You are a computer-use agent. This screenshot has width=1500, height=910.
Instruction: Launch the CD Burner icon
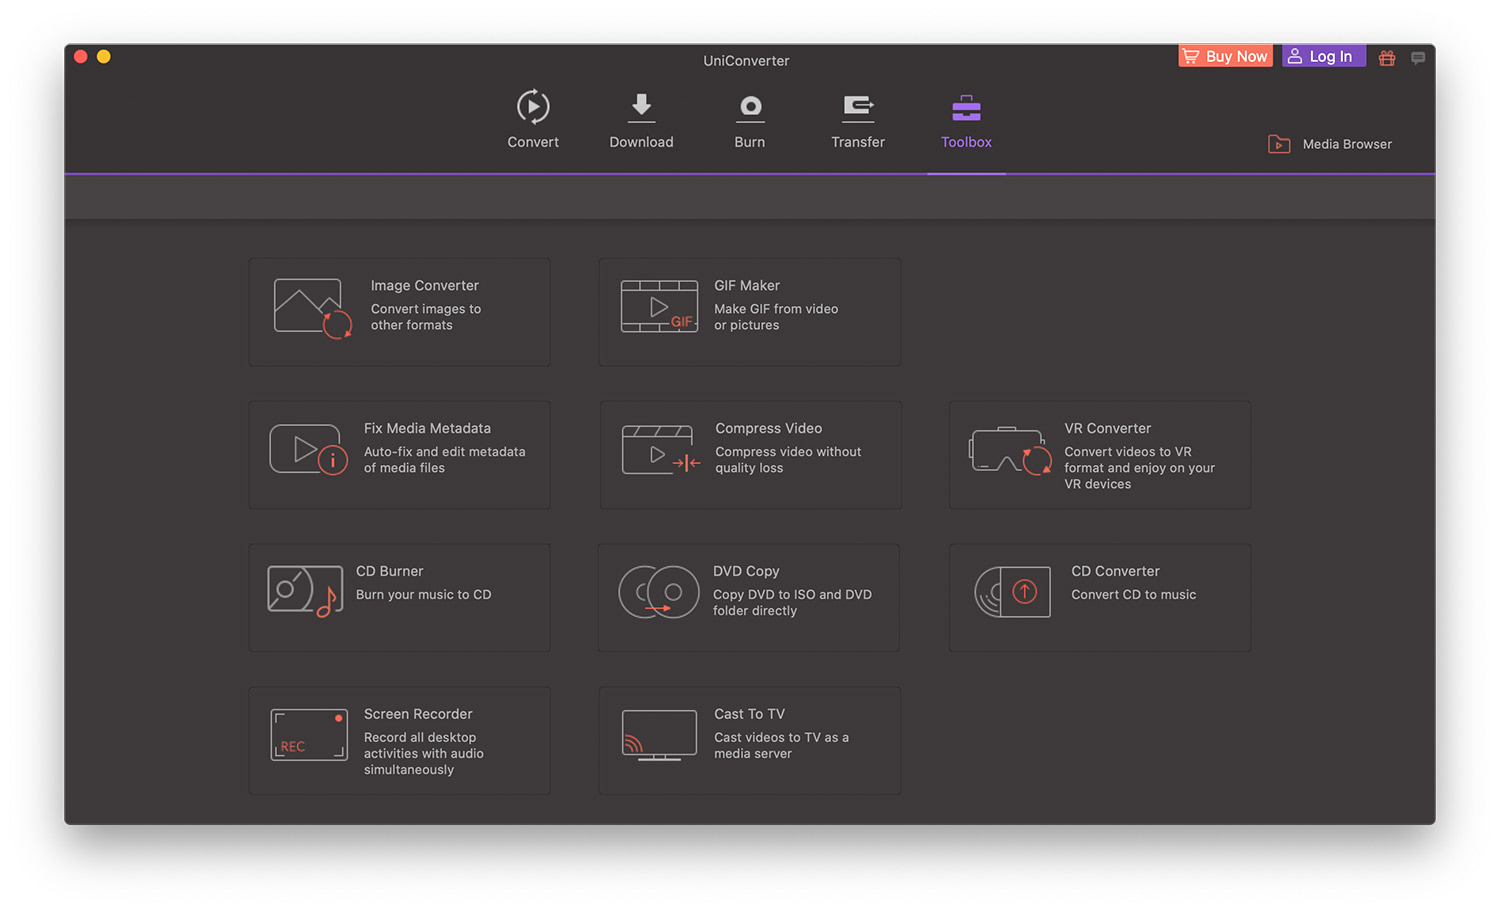point(304,592)
